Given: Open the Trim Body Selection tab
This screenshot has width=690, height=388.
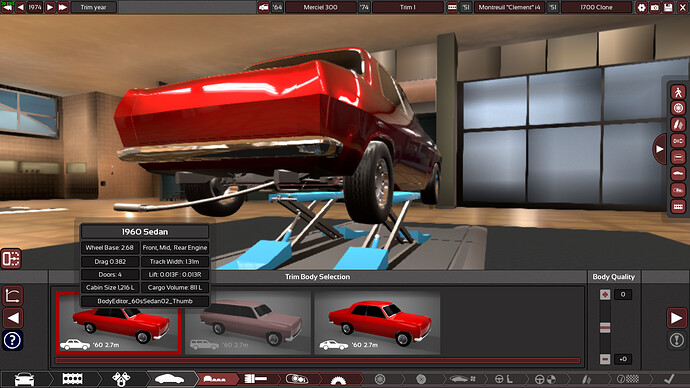Looking at the screenshot, I should coord(215,379).
